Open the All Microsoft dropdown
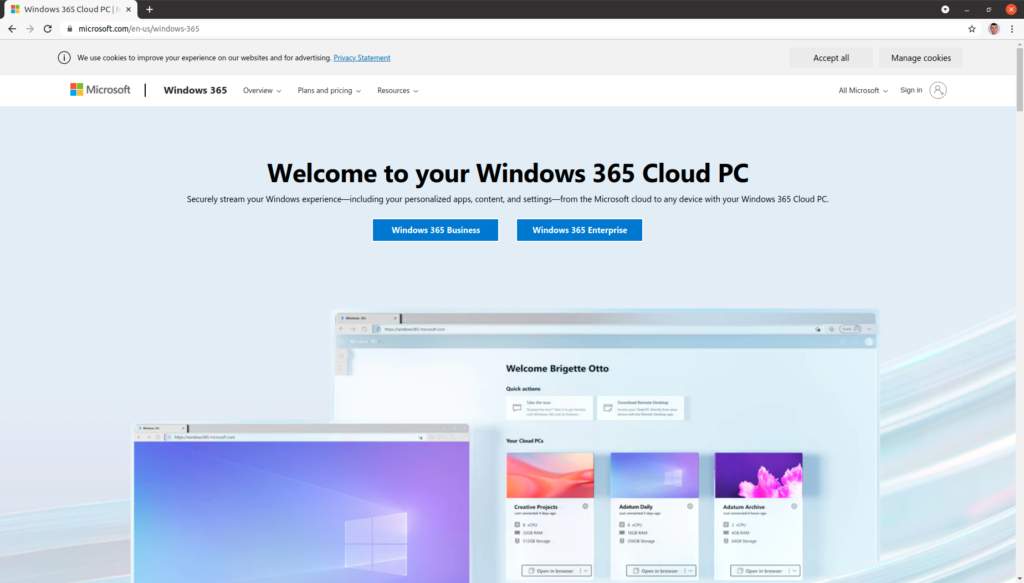Image resolution: width=1024 pixels, height=583 pixels. [863, 91]
